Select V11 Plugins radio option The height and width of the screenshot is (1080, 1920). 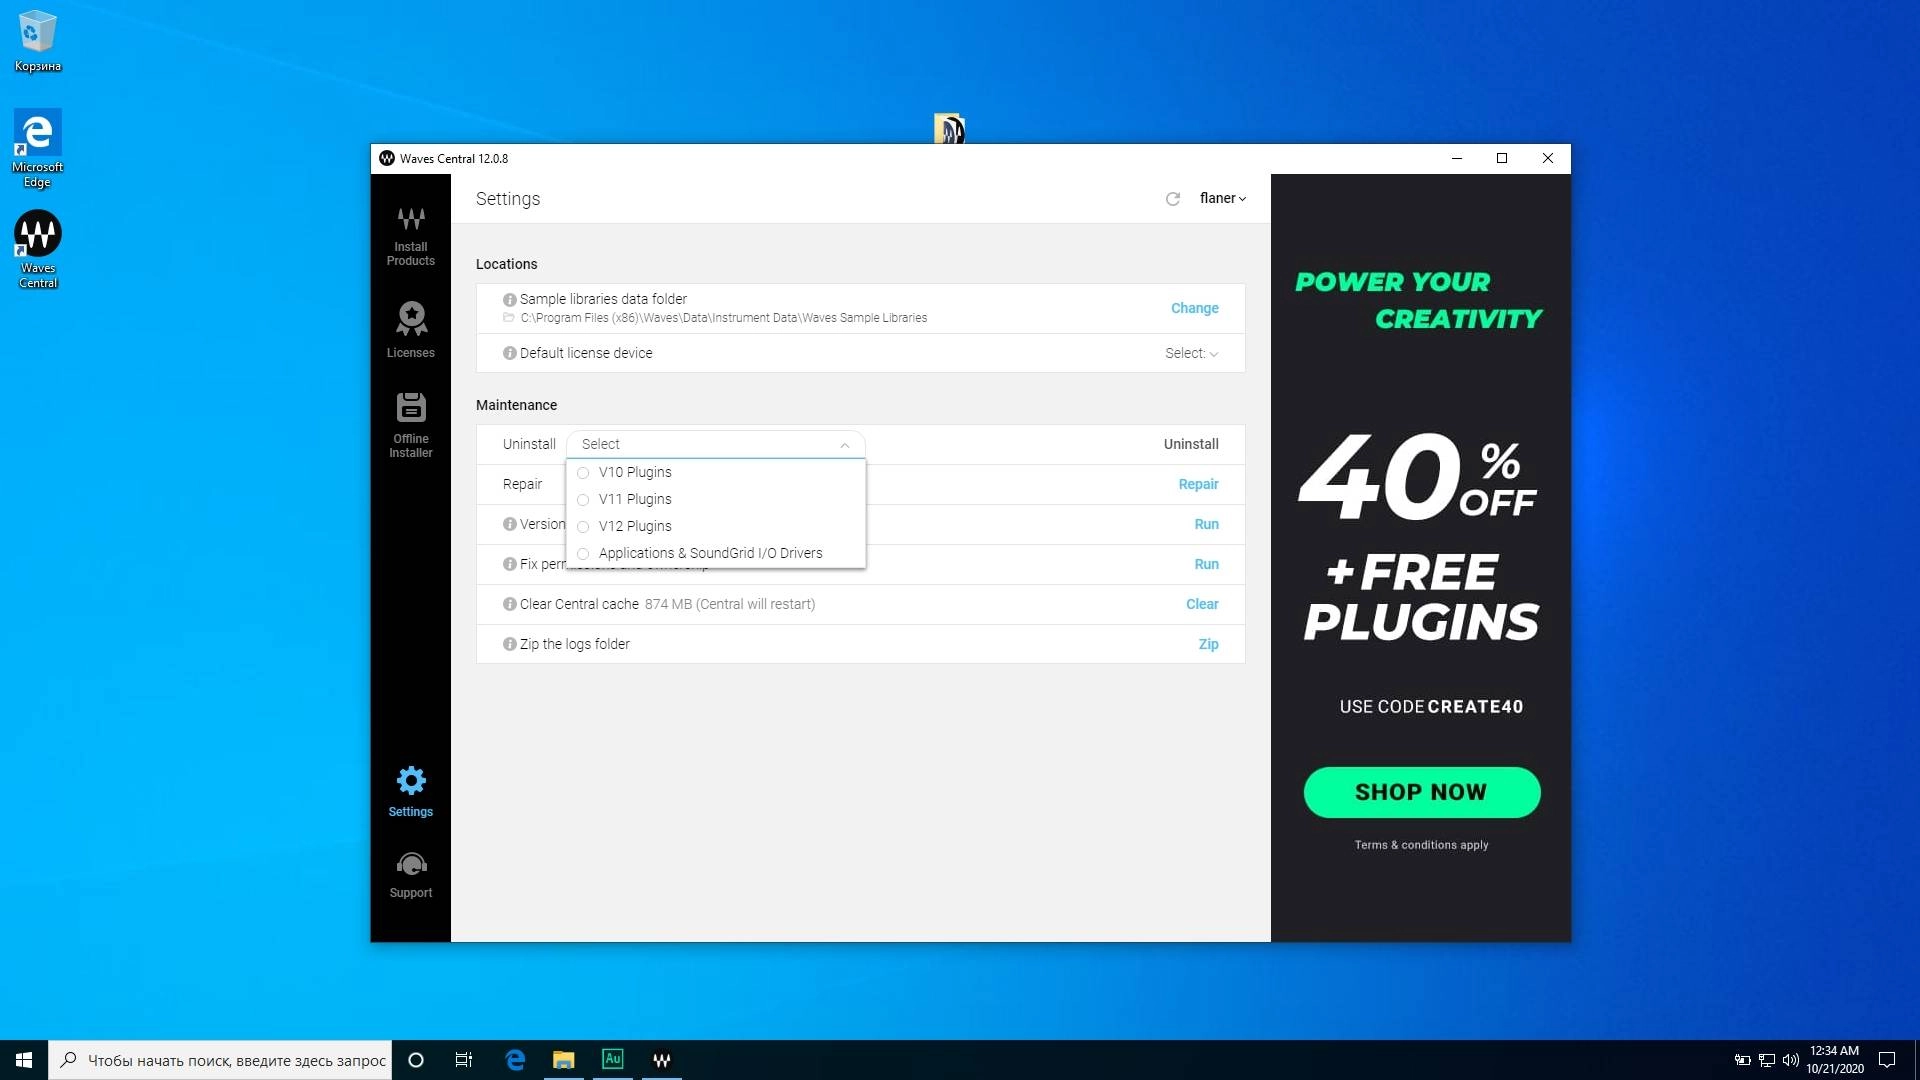(583, 500)
